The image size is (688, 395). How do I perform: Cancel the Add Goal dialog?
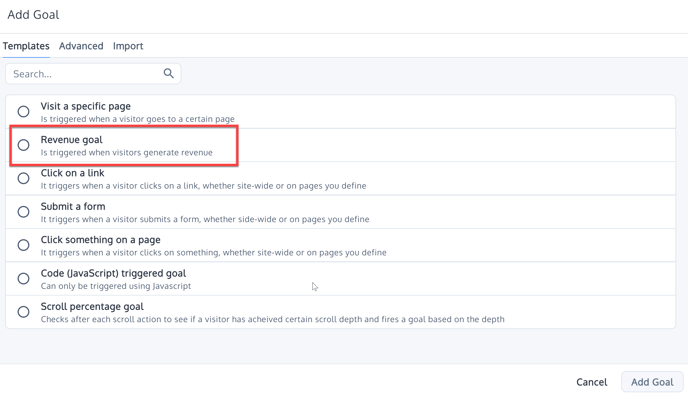pyautogui.click(x=591, y=382)
